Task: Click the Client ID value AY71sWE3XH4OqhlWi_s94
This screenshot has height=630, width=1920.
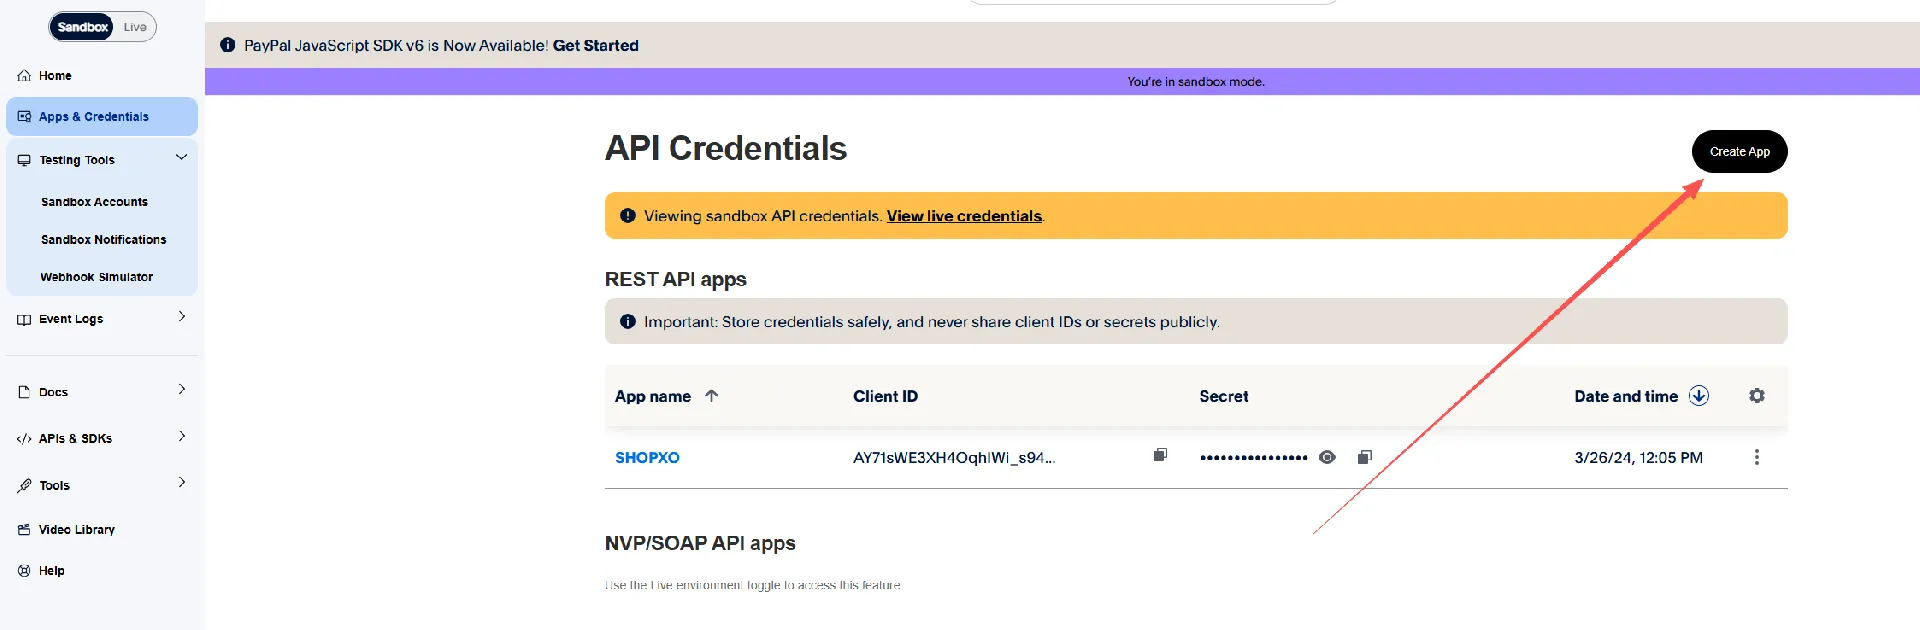Action: point(953,457)
